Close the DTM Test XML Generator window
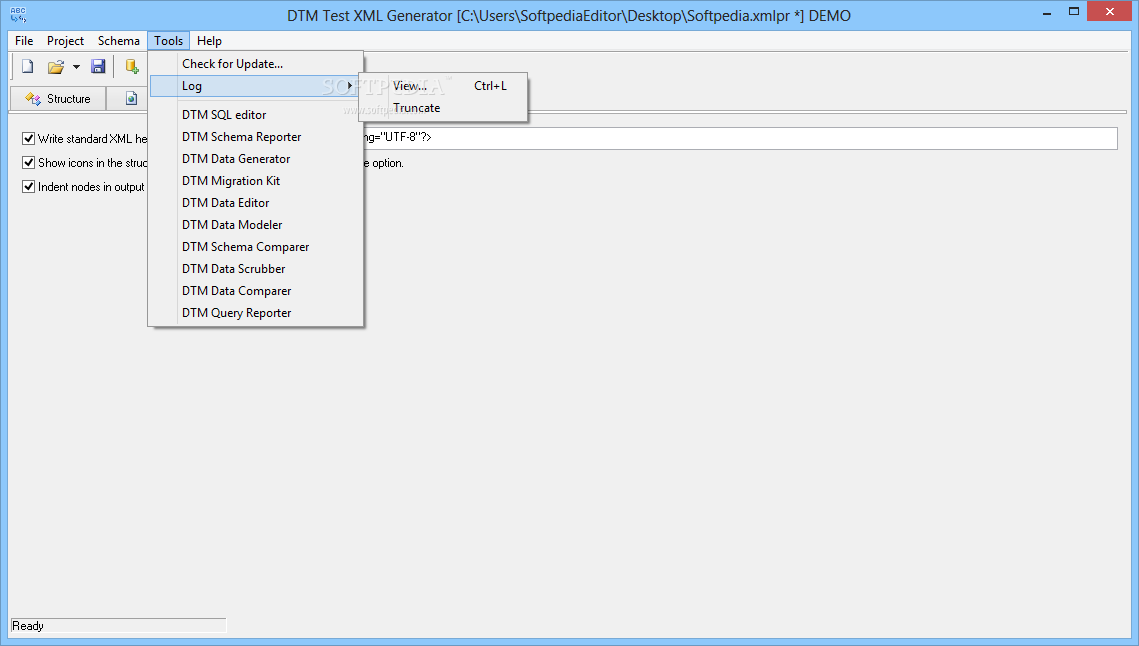The height and width of the screenshot is (646, 1139). (x=1109, y=12)
